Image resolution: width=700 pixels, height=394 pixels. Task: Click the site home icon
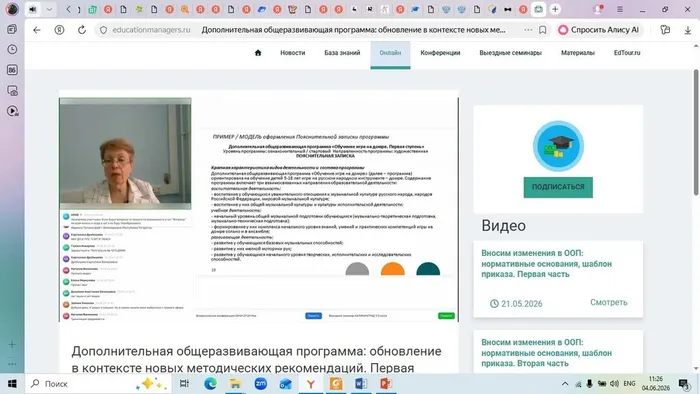click(x=258, y=53)
